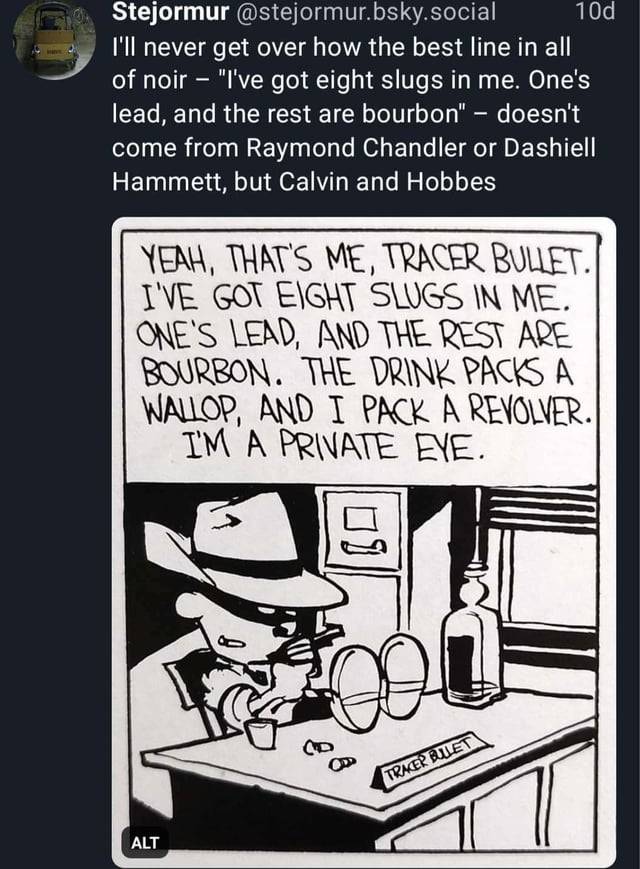Open the @stejormur.bsky.social handle link
The height and width of the screenshot is (869, 640).
tap(366, 12)
